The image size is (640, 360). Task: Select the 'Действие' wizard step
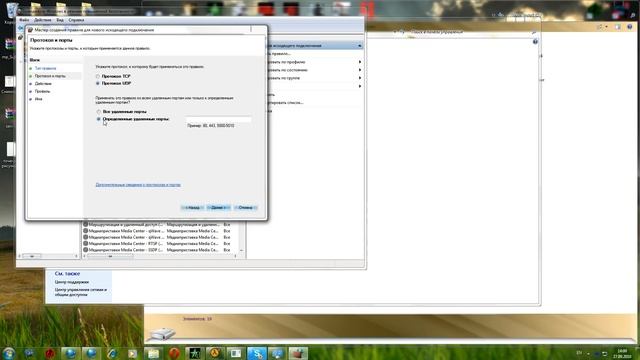click(43, 84)
